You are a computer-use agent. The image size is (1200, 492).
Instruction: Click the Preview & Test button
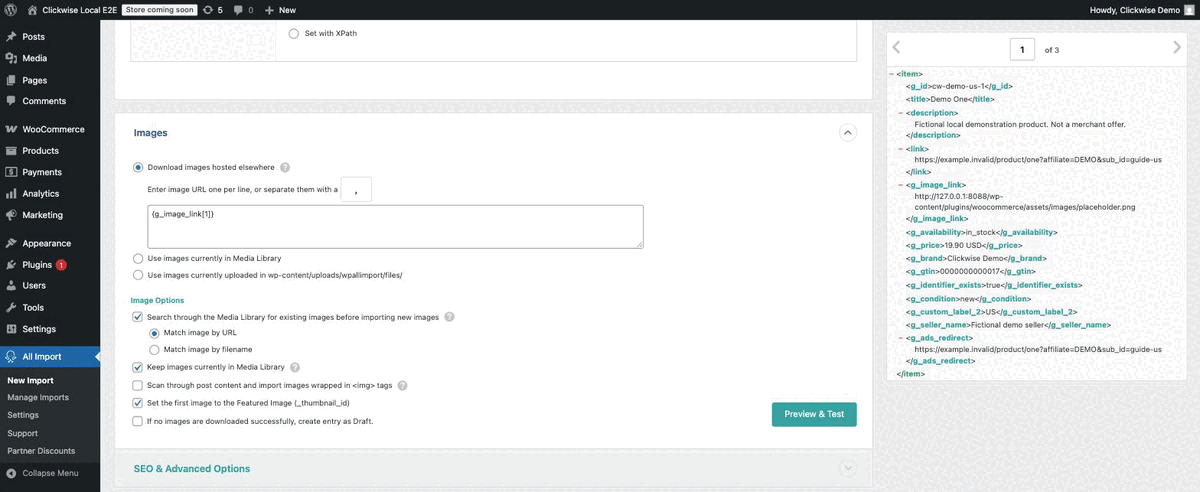pyautogui.click(x=814, y=414)
